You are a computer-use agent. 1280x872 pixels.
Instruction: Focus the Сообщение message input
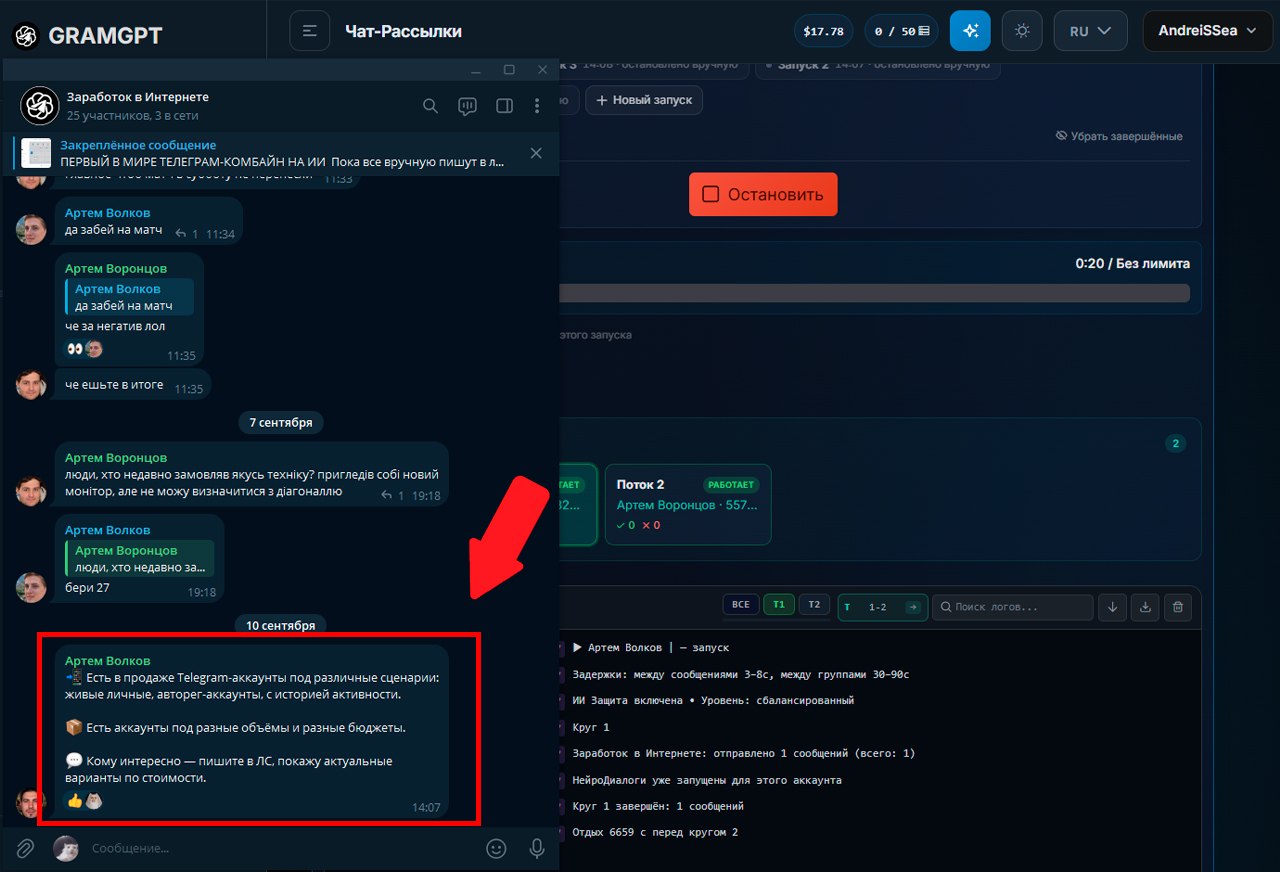[x=282, y=848]
